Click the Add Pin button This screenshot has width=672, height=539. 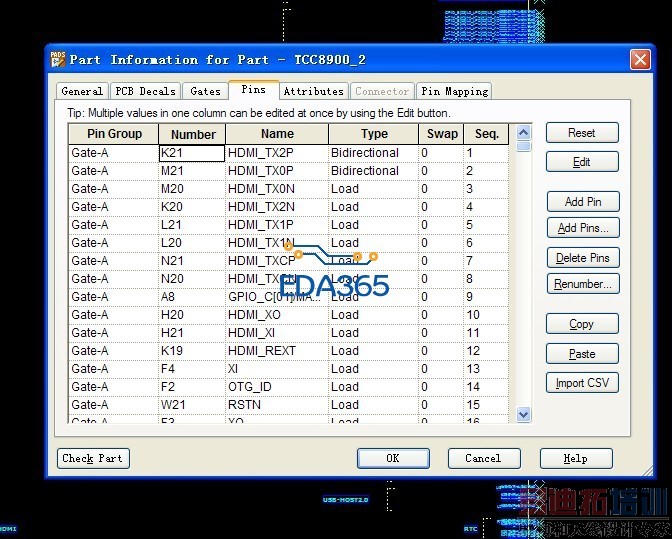point(583,202)
